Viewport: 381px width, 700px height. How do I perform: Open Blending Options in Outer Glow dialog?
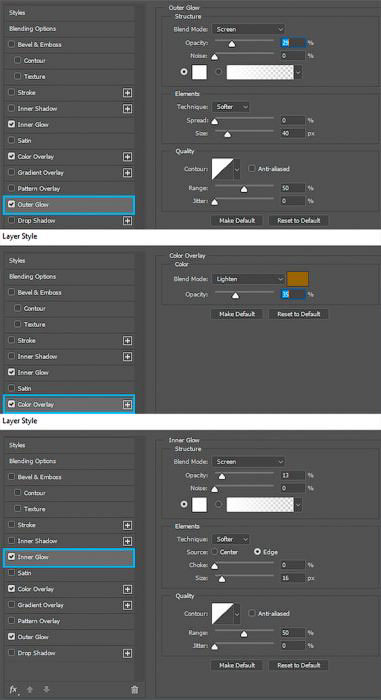[69, 29]
